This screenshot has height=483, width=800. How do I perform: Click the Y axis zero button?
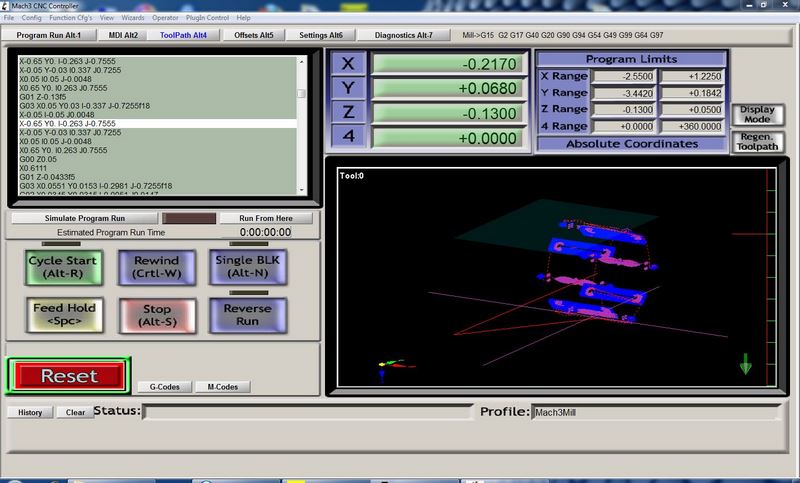click(x=348, y=88)
